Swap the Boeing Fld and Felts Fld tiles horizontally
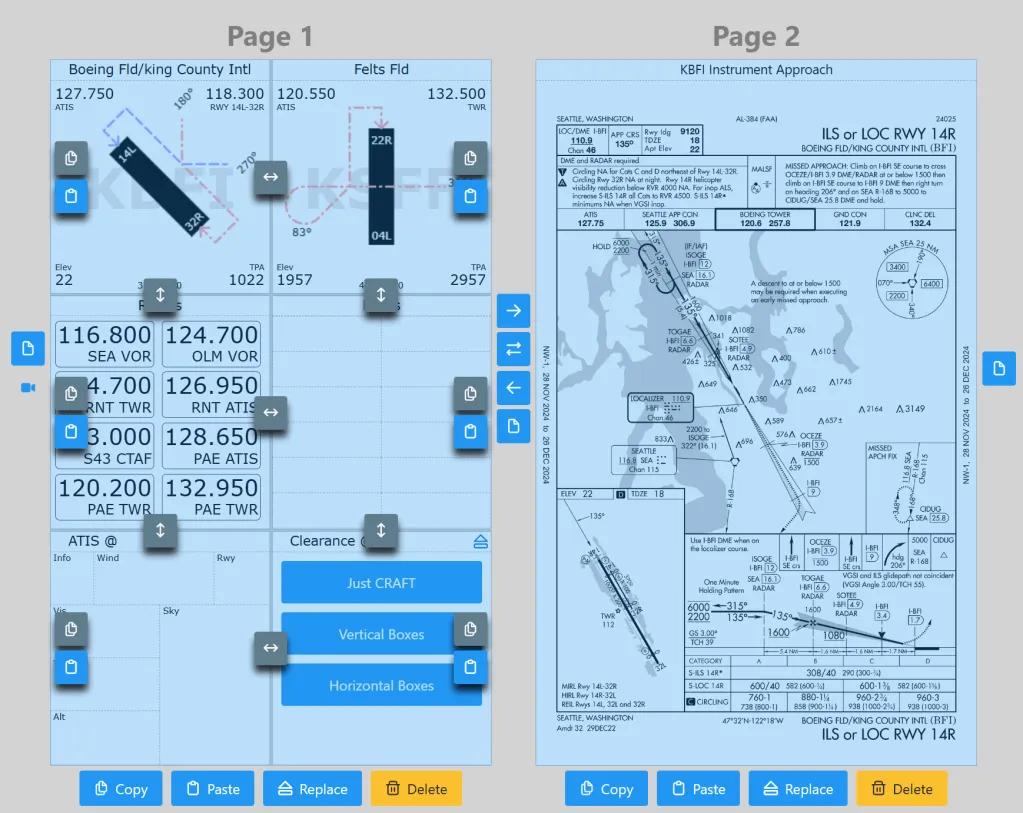 click(270, 178)
